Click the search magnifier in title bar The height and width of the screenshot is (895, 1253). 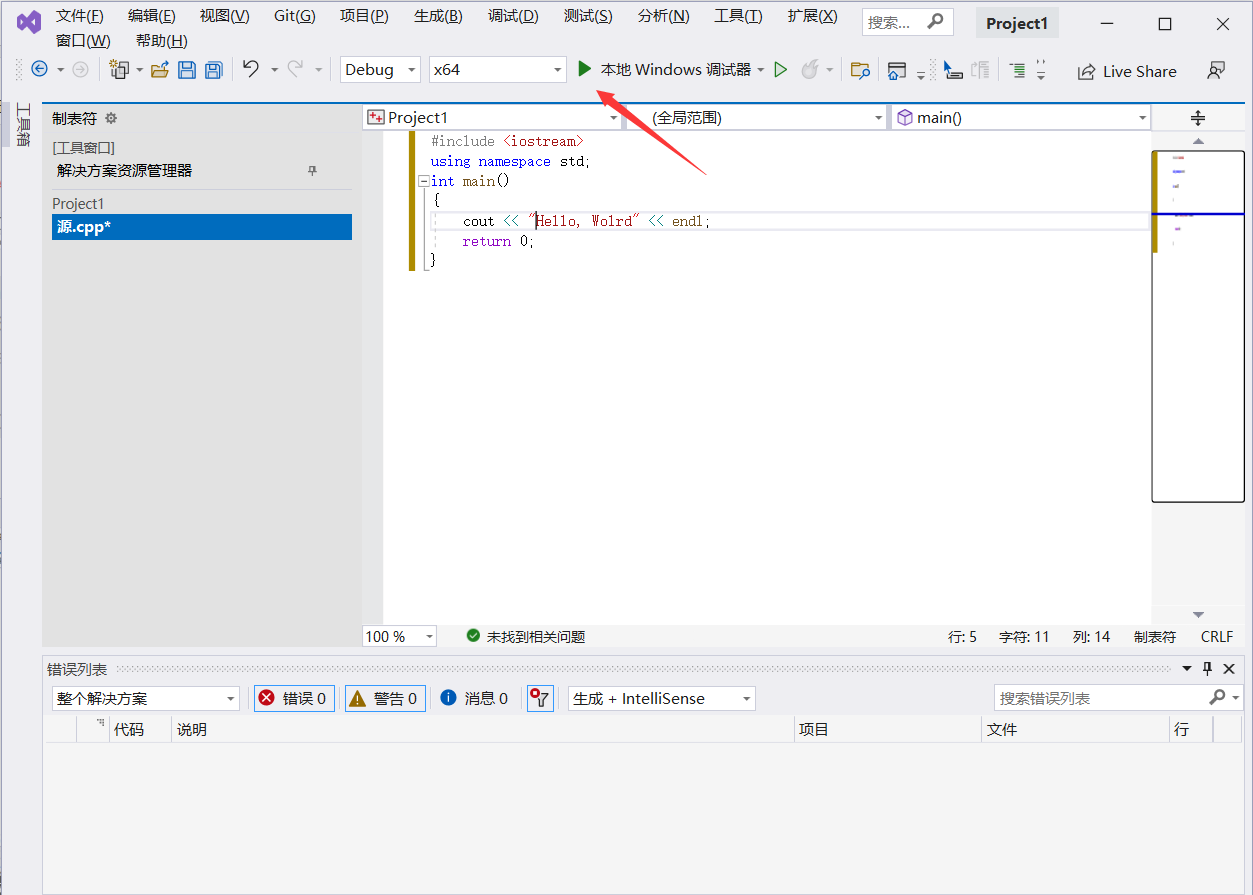click(x=935, y=21)
